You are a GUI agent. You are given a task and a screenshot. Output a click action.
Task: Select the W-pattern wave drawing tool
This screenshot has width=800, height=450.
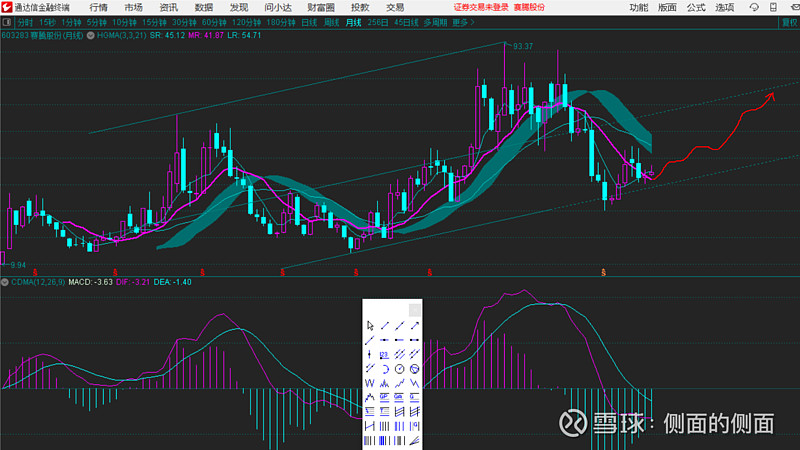point(369,383)
